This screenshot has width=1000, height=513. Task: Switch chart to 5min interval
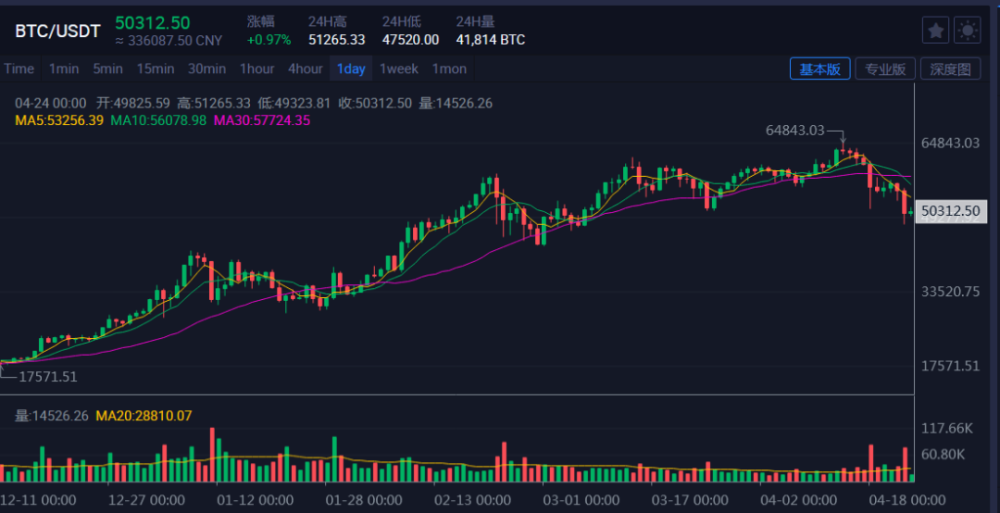(x=108, y=69)
